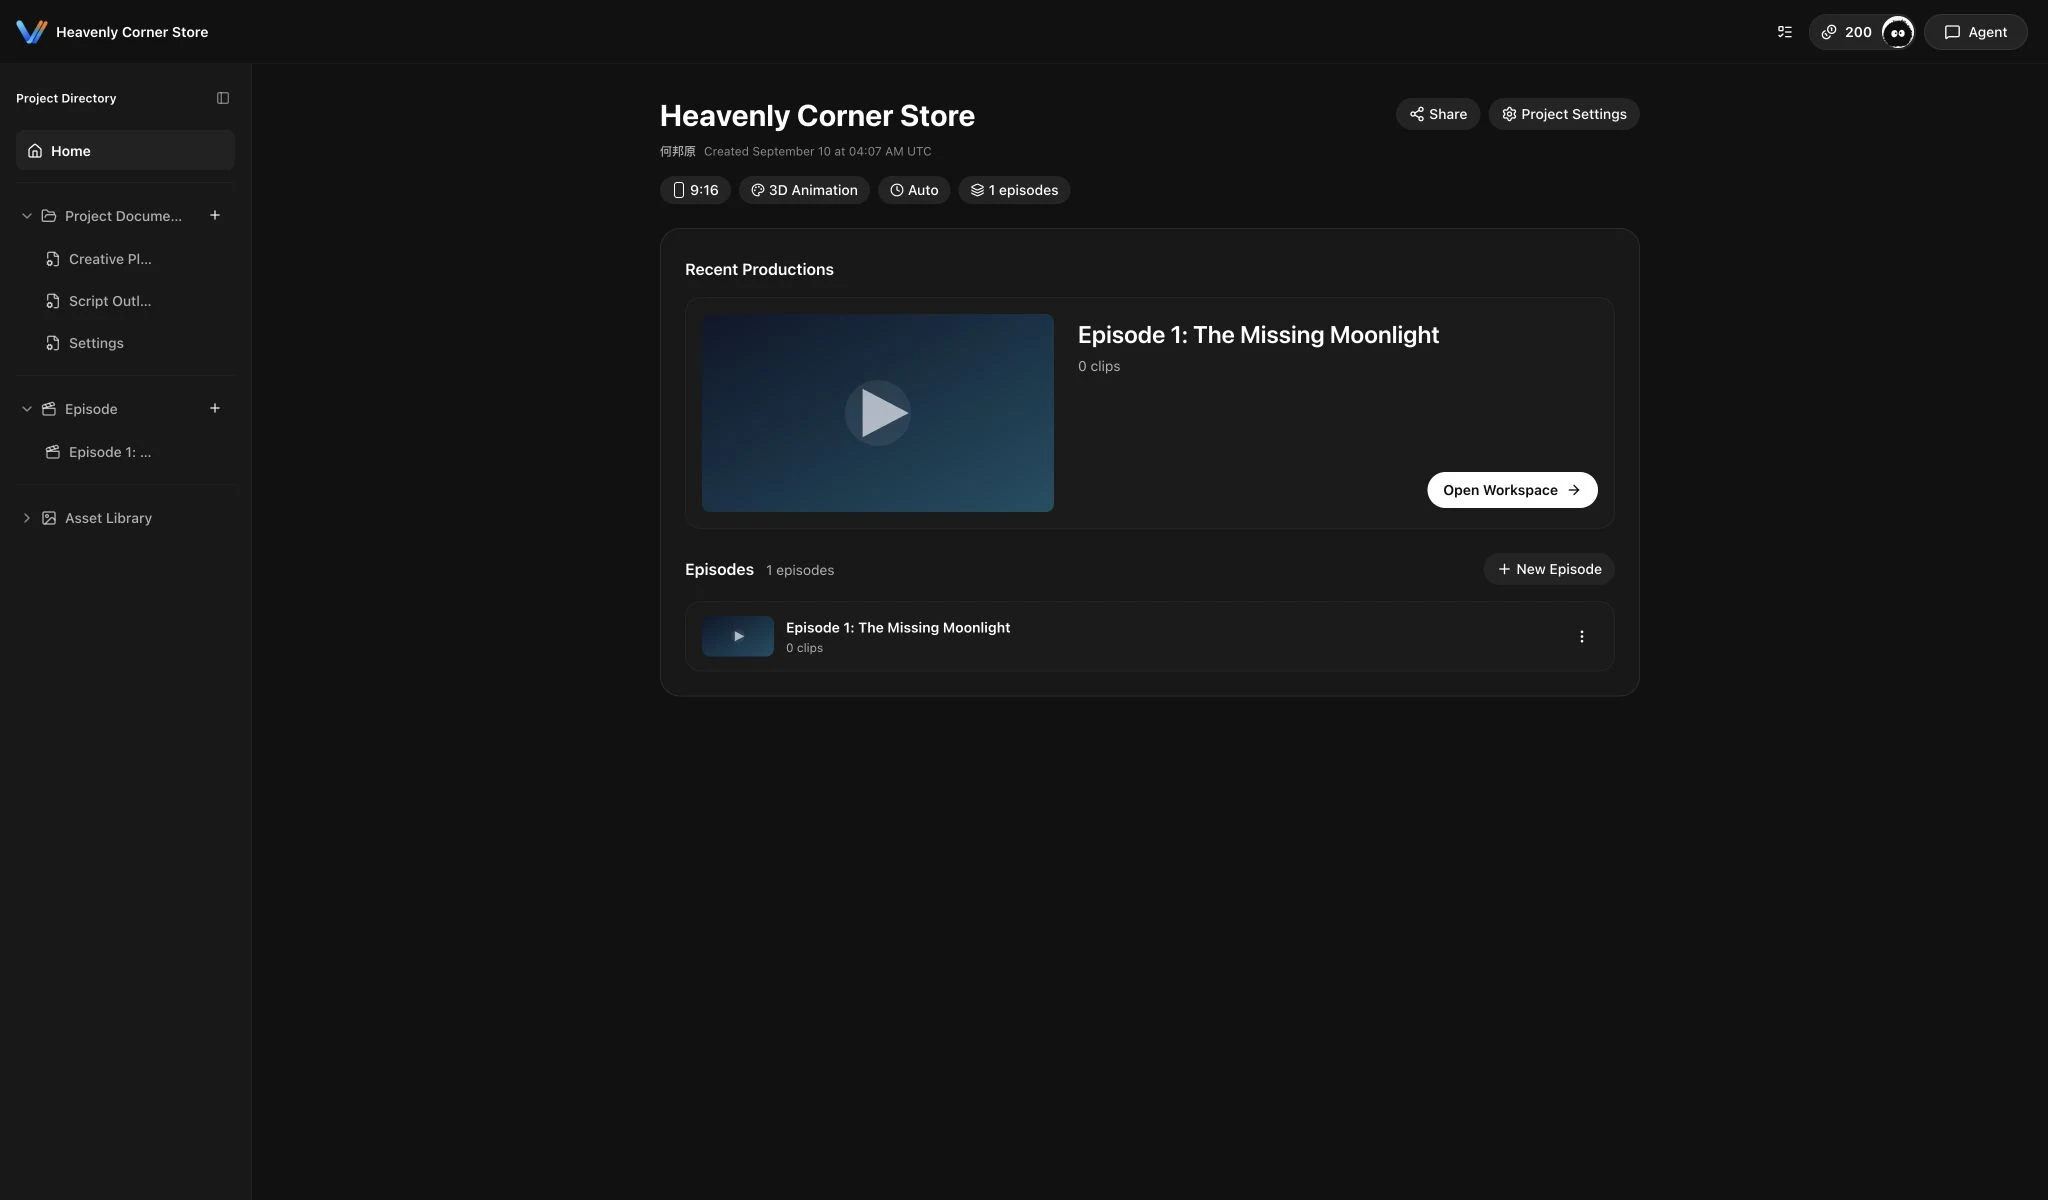Select Episode 1 row title in Episodes list
This screenshot has height=1200, width=2048.
click(898, 628)
